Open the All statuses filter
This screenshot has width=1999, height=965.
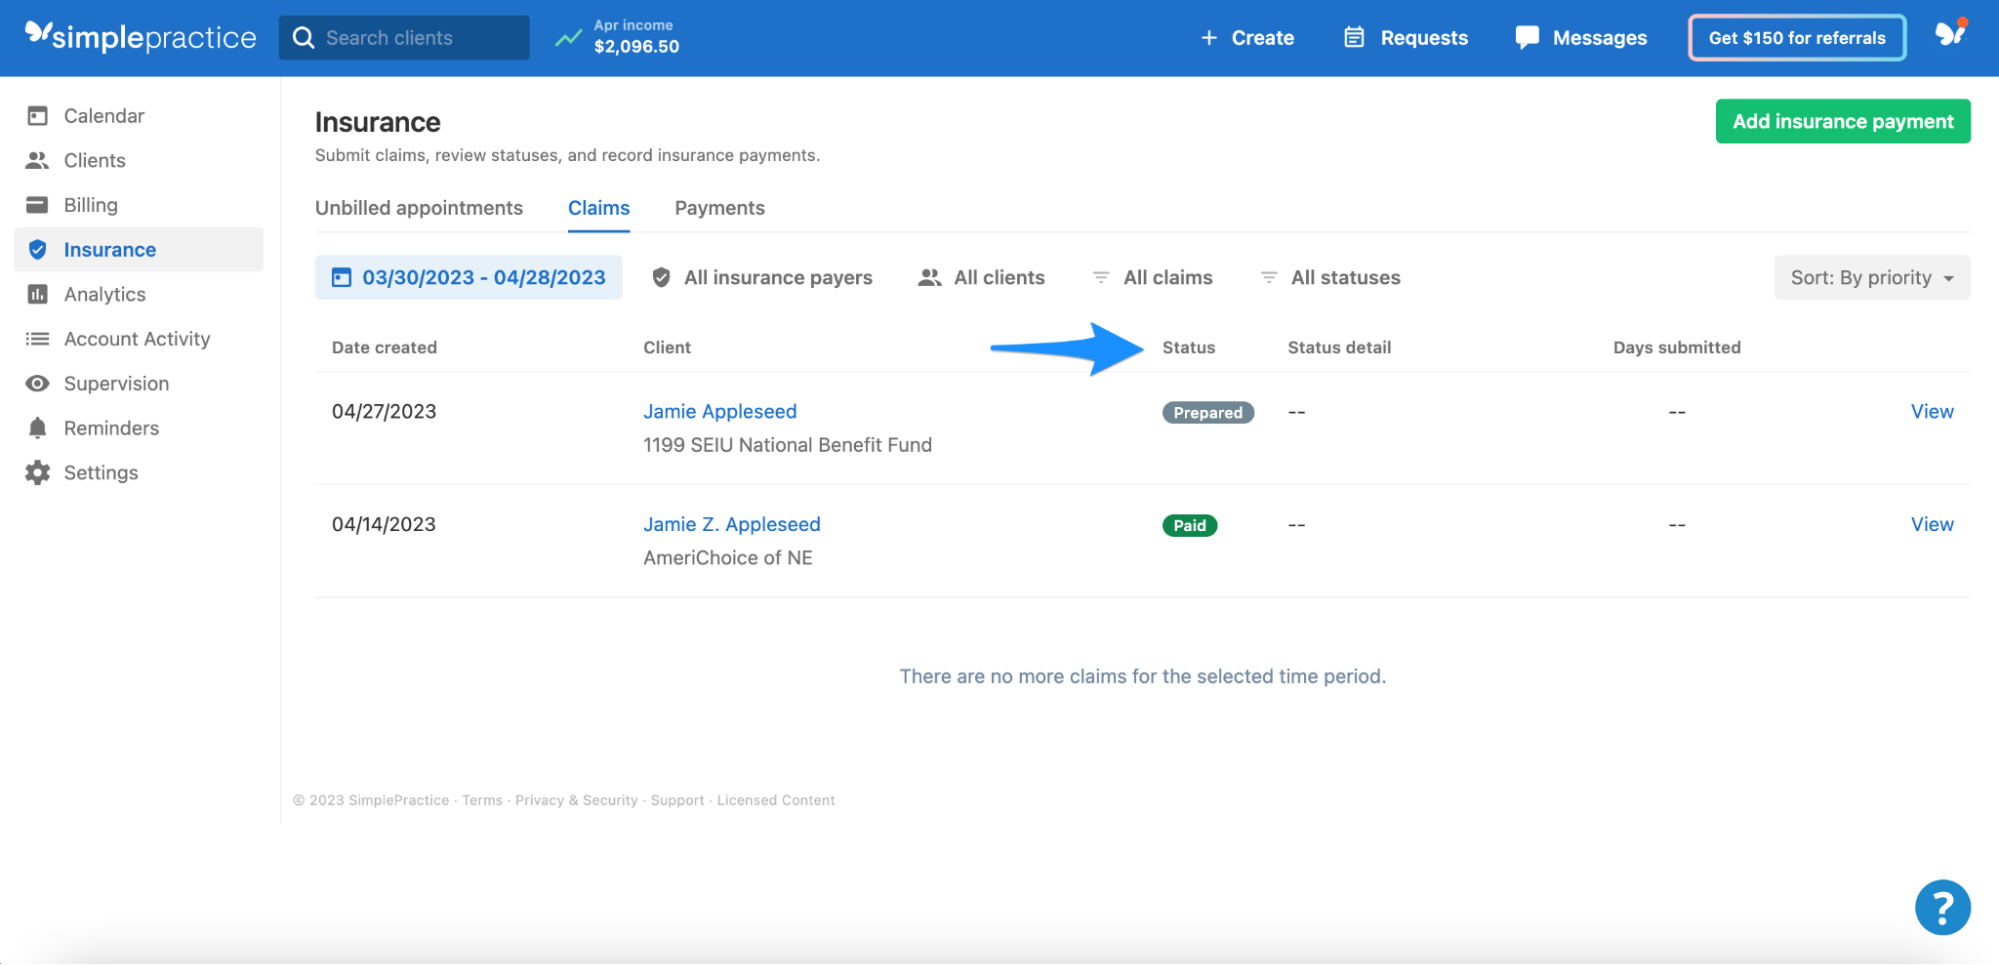1330,278
